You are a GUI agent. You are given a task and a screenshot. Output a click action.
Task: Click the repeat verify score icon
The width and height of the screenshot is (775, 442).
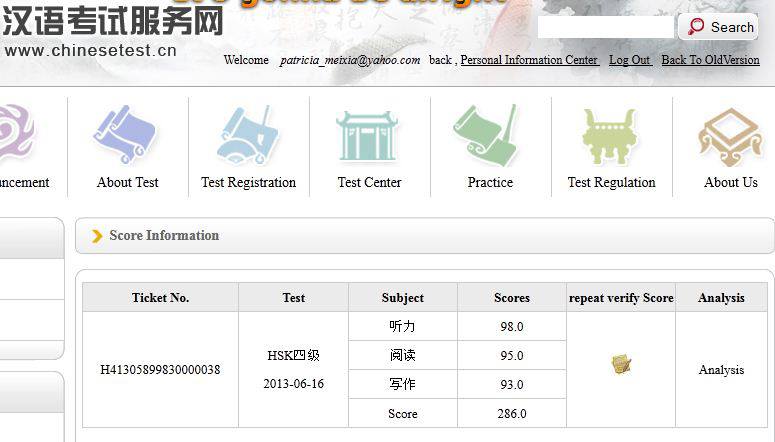click(621, 364)
